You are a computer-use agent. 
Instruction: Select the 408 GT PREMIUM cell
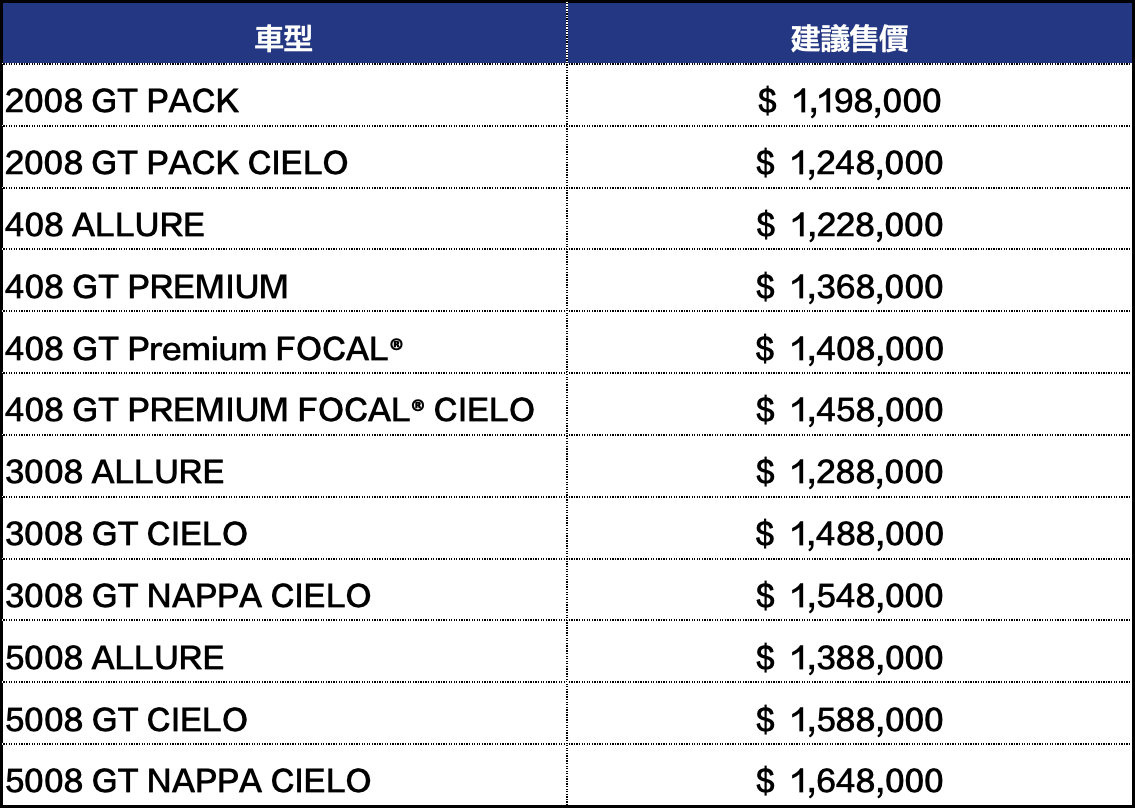click(147, 287)
